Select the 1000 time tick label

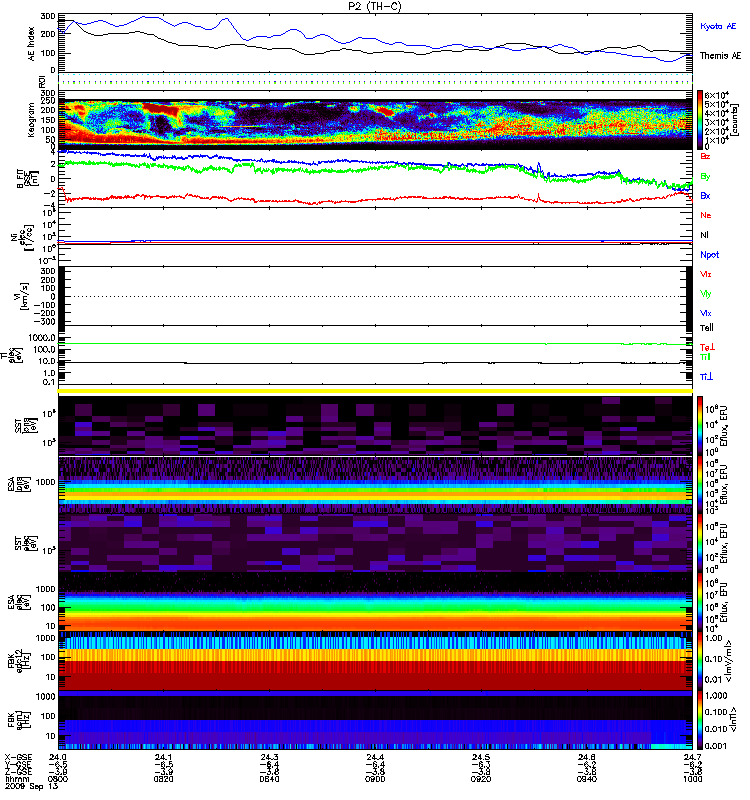coord(692,779)
